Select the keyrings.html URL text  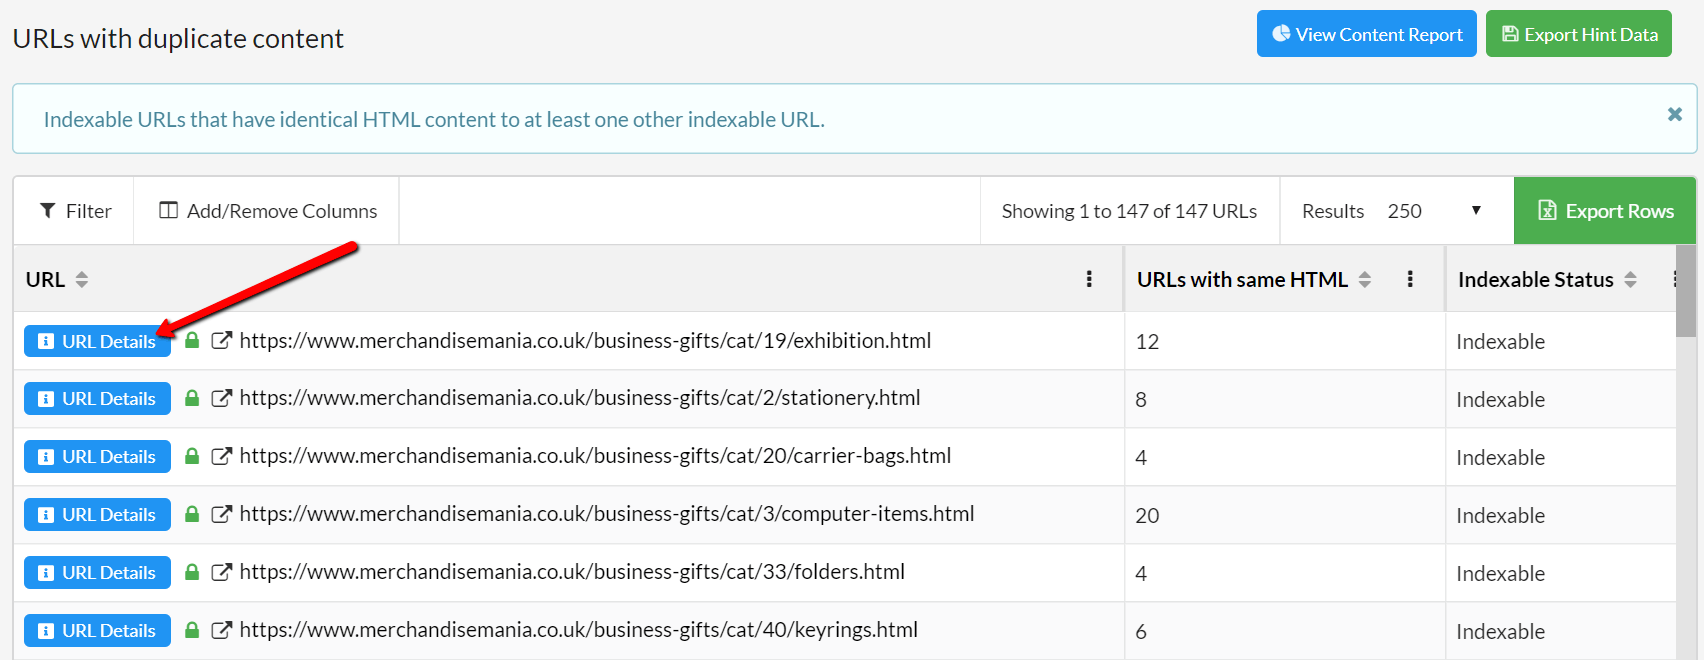579,630
